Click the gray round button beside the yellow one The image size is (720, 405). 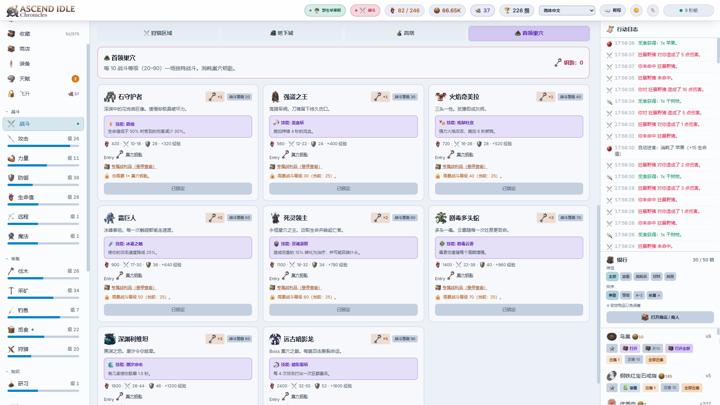[652, 10]
